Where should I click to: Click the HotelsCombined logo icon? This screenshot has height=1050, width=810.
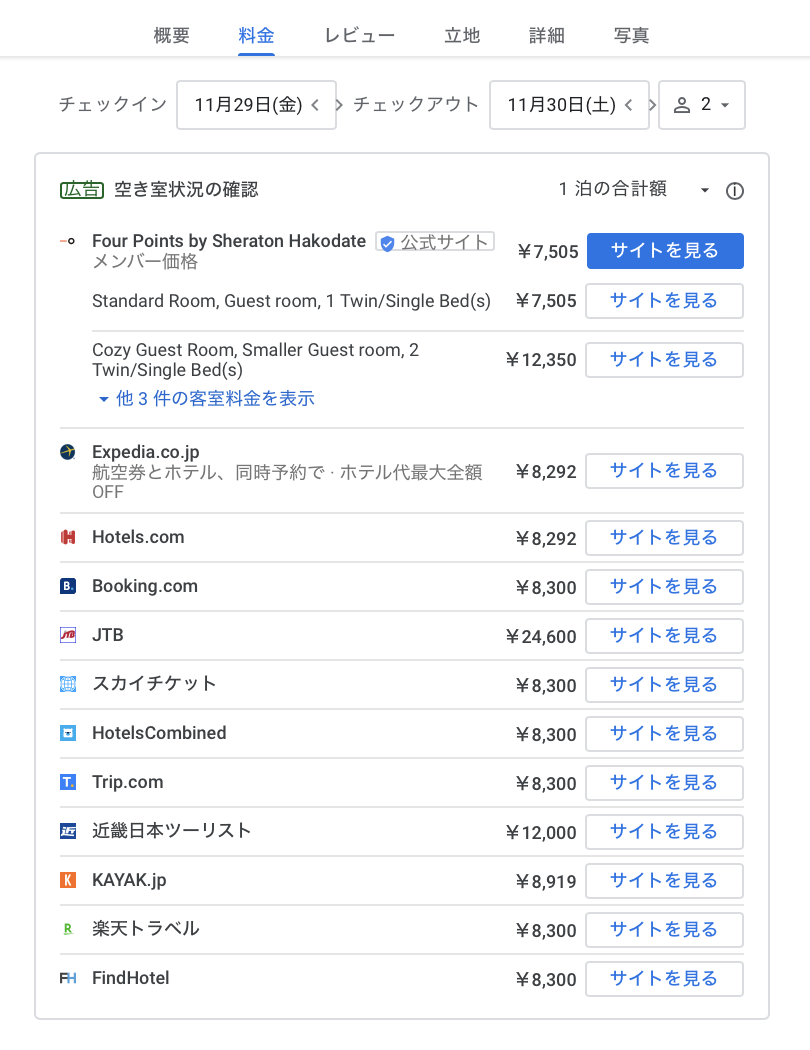68,733
